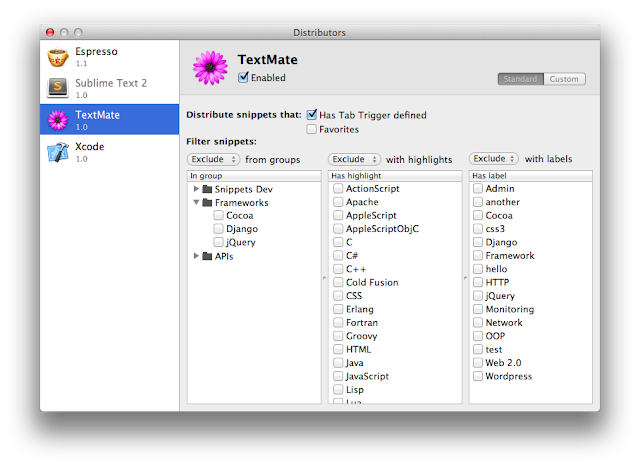Check the C++ highlight checkbox
Viewport: 640px width, 467px height.
pyautogui.click(x=338, y=269)
